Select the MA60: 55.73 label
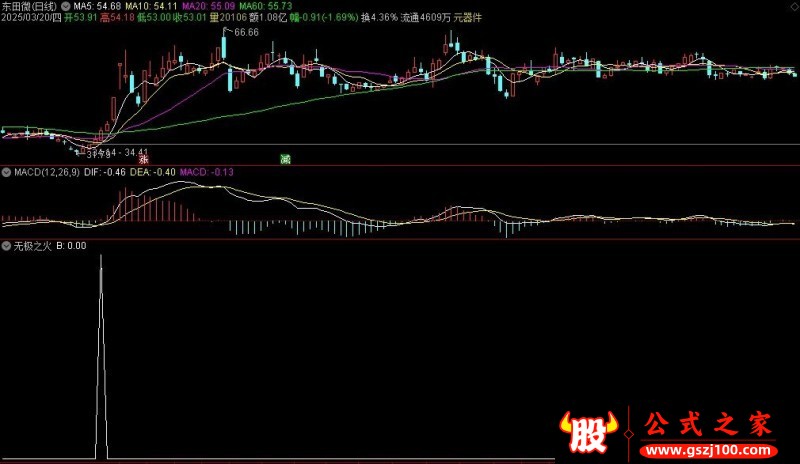Image resolution: width=800 pixels, height=464 pixels. (265, 7)
